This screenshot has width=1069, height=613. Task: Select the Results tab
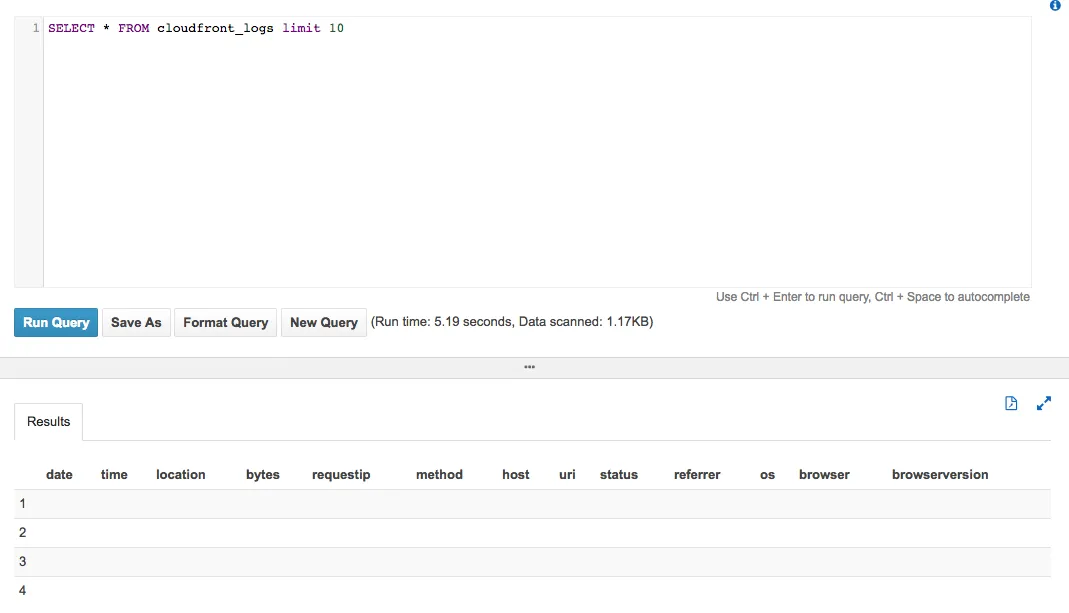coord(48,421)
